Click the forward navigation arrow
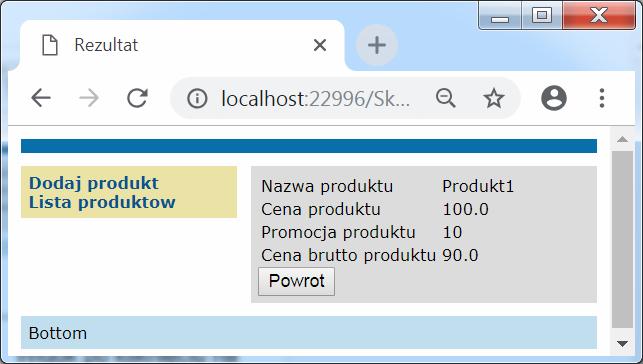Screen dimensions: 643x364 click(89, 98)
